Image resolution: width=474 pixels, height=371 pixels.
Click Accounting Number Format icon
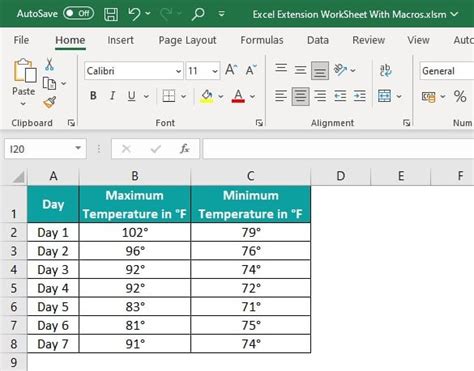click(429, 96)
